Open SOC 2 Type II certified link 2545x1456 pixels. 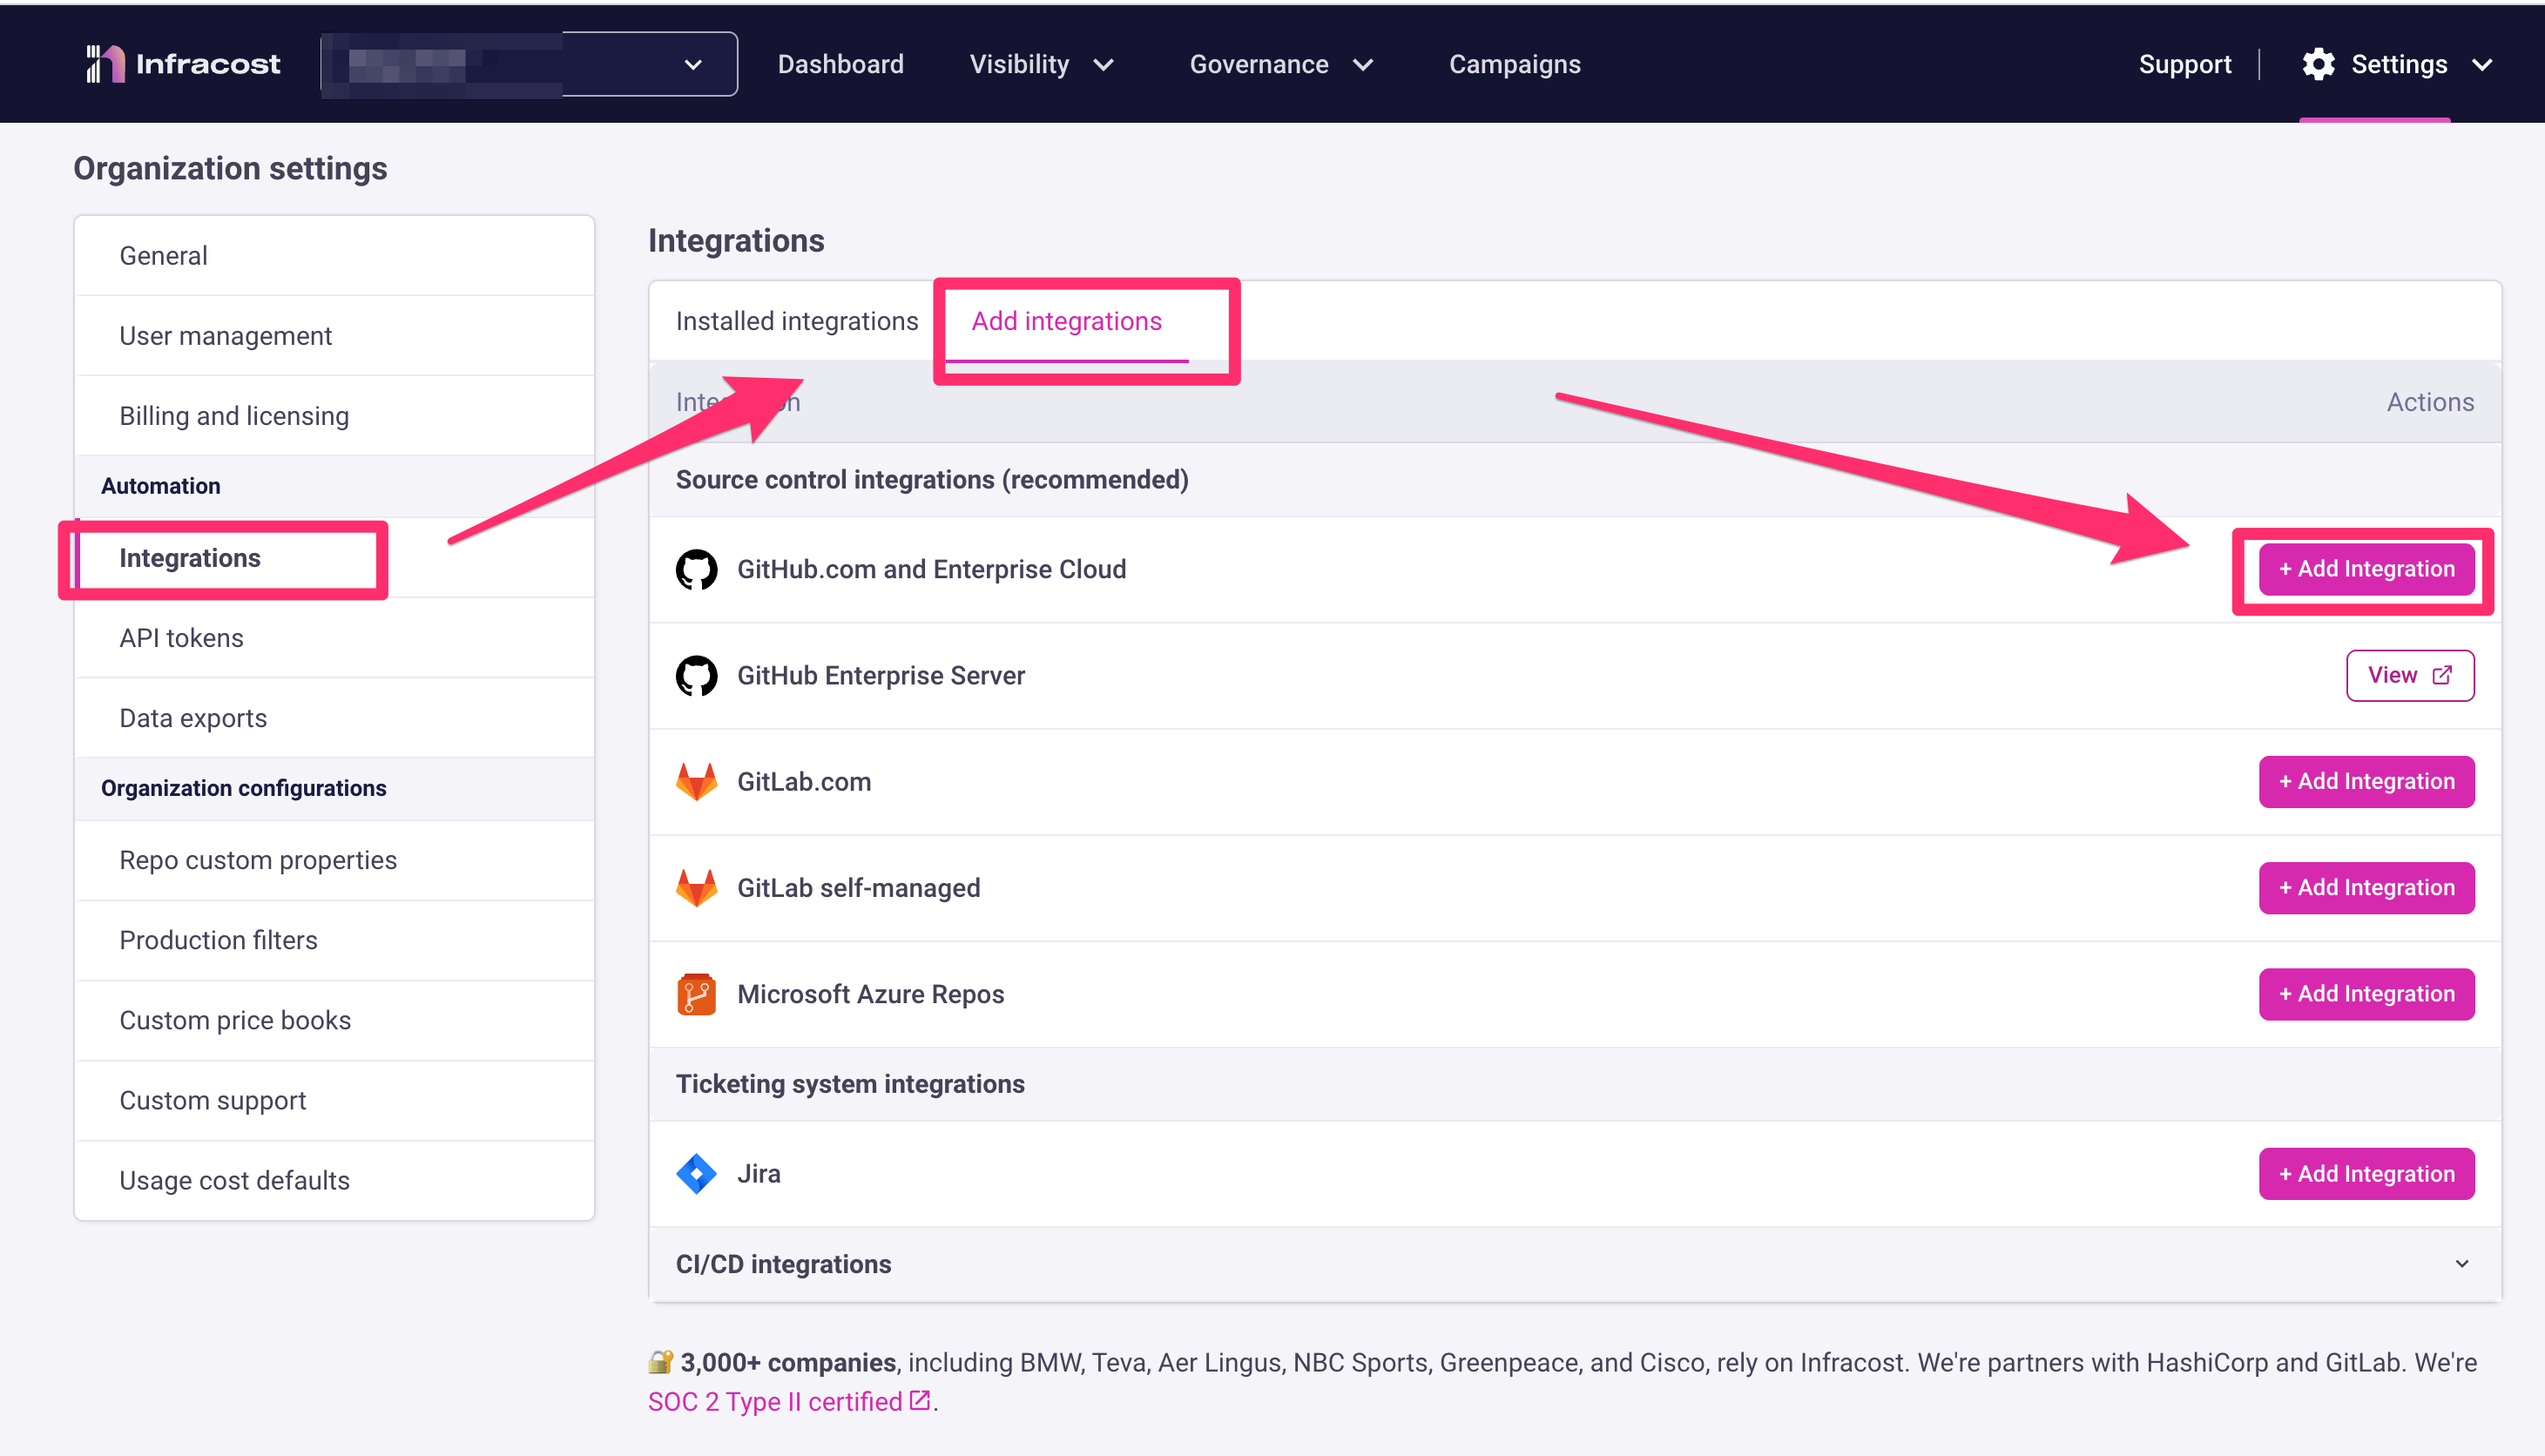point(788,1402)
